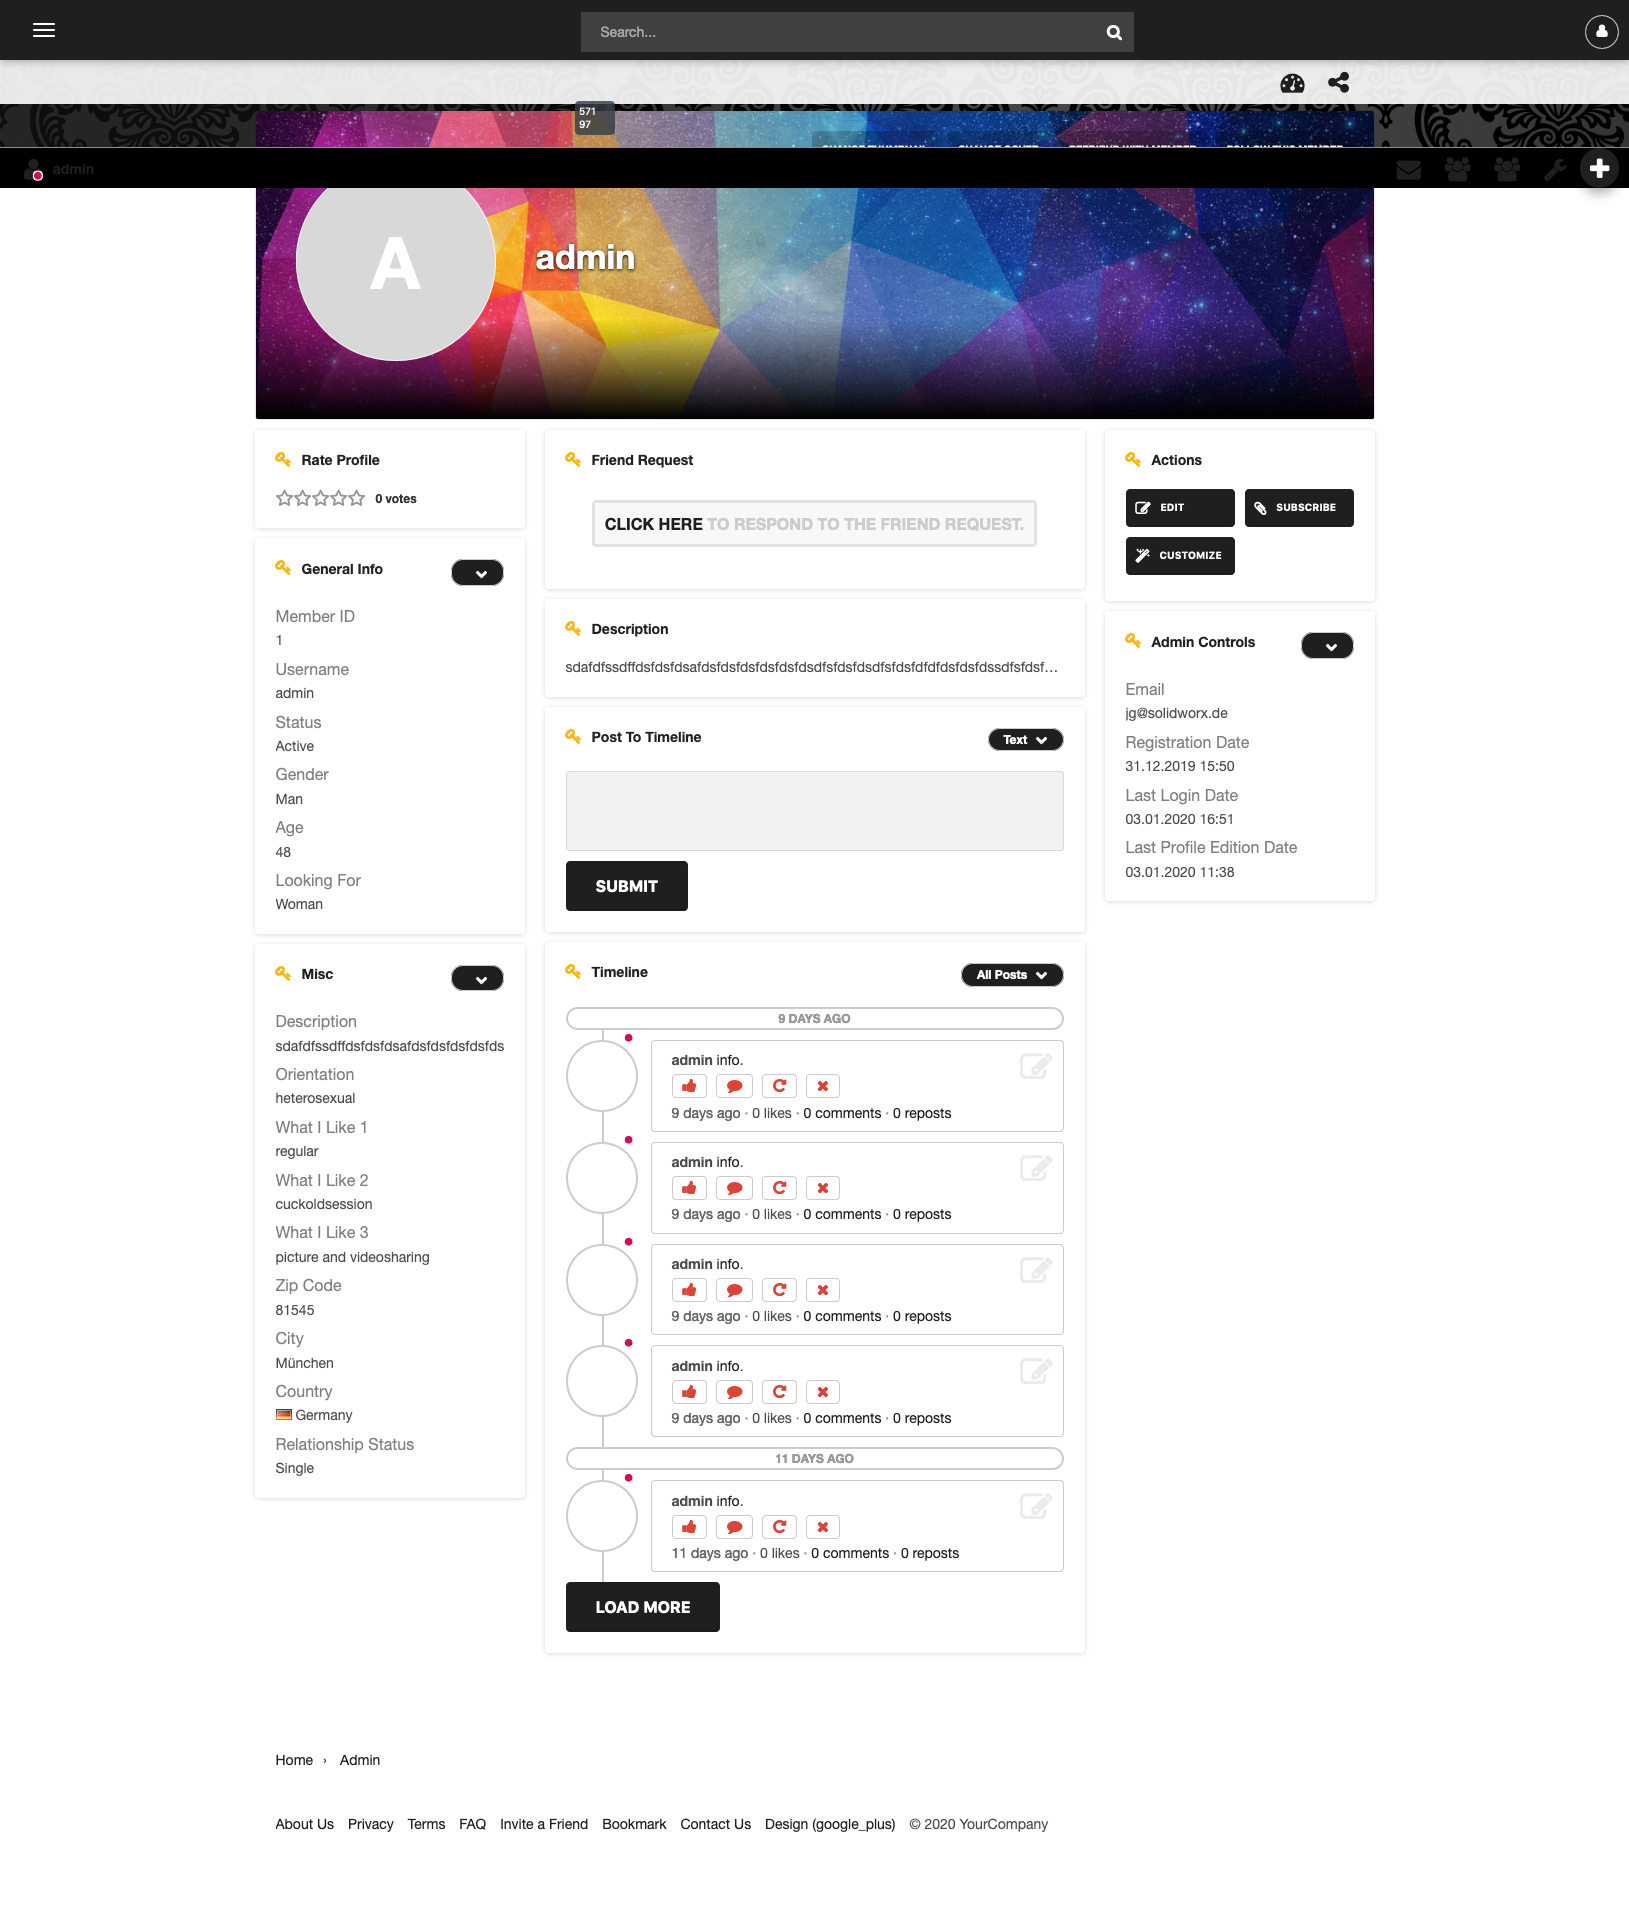1629x1907 pixels.
Task: Delete the 11-days-ago timeline post
Action: (x=822, y=1527)
